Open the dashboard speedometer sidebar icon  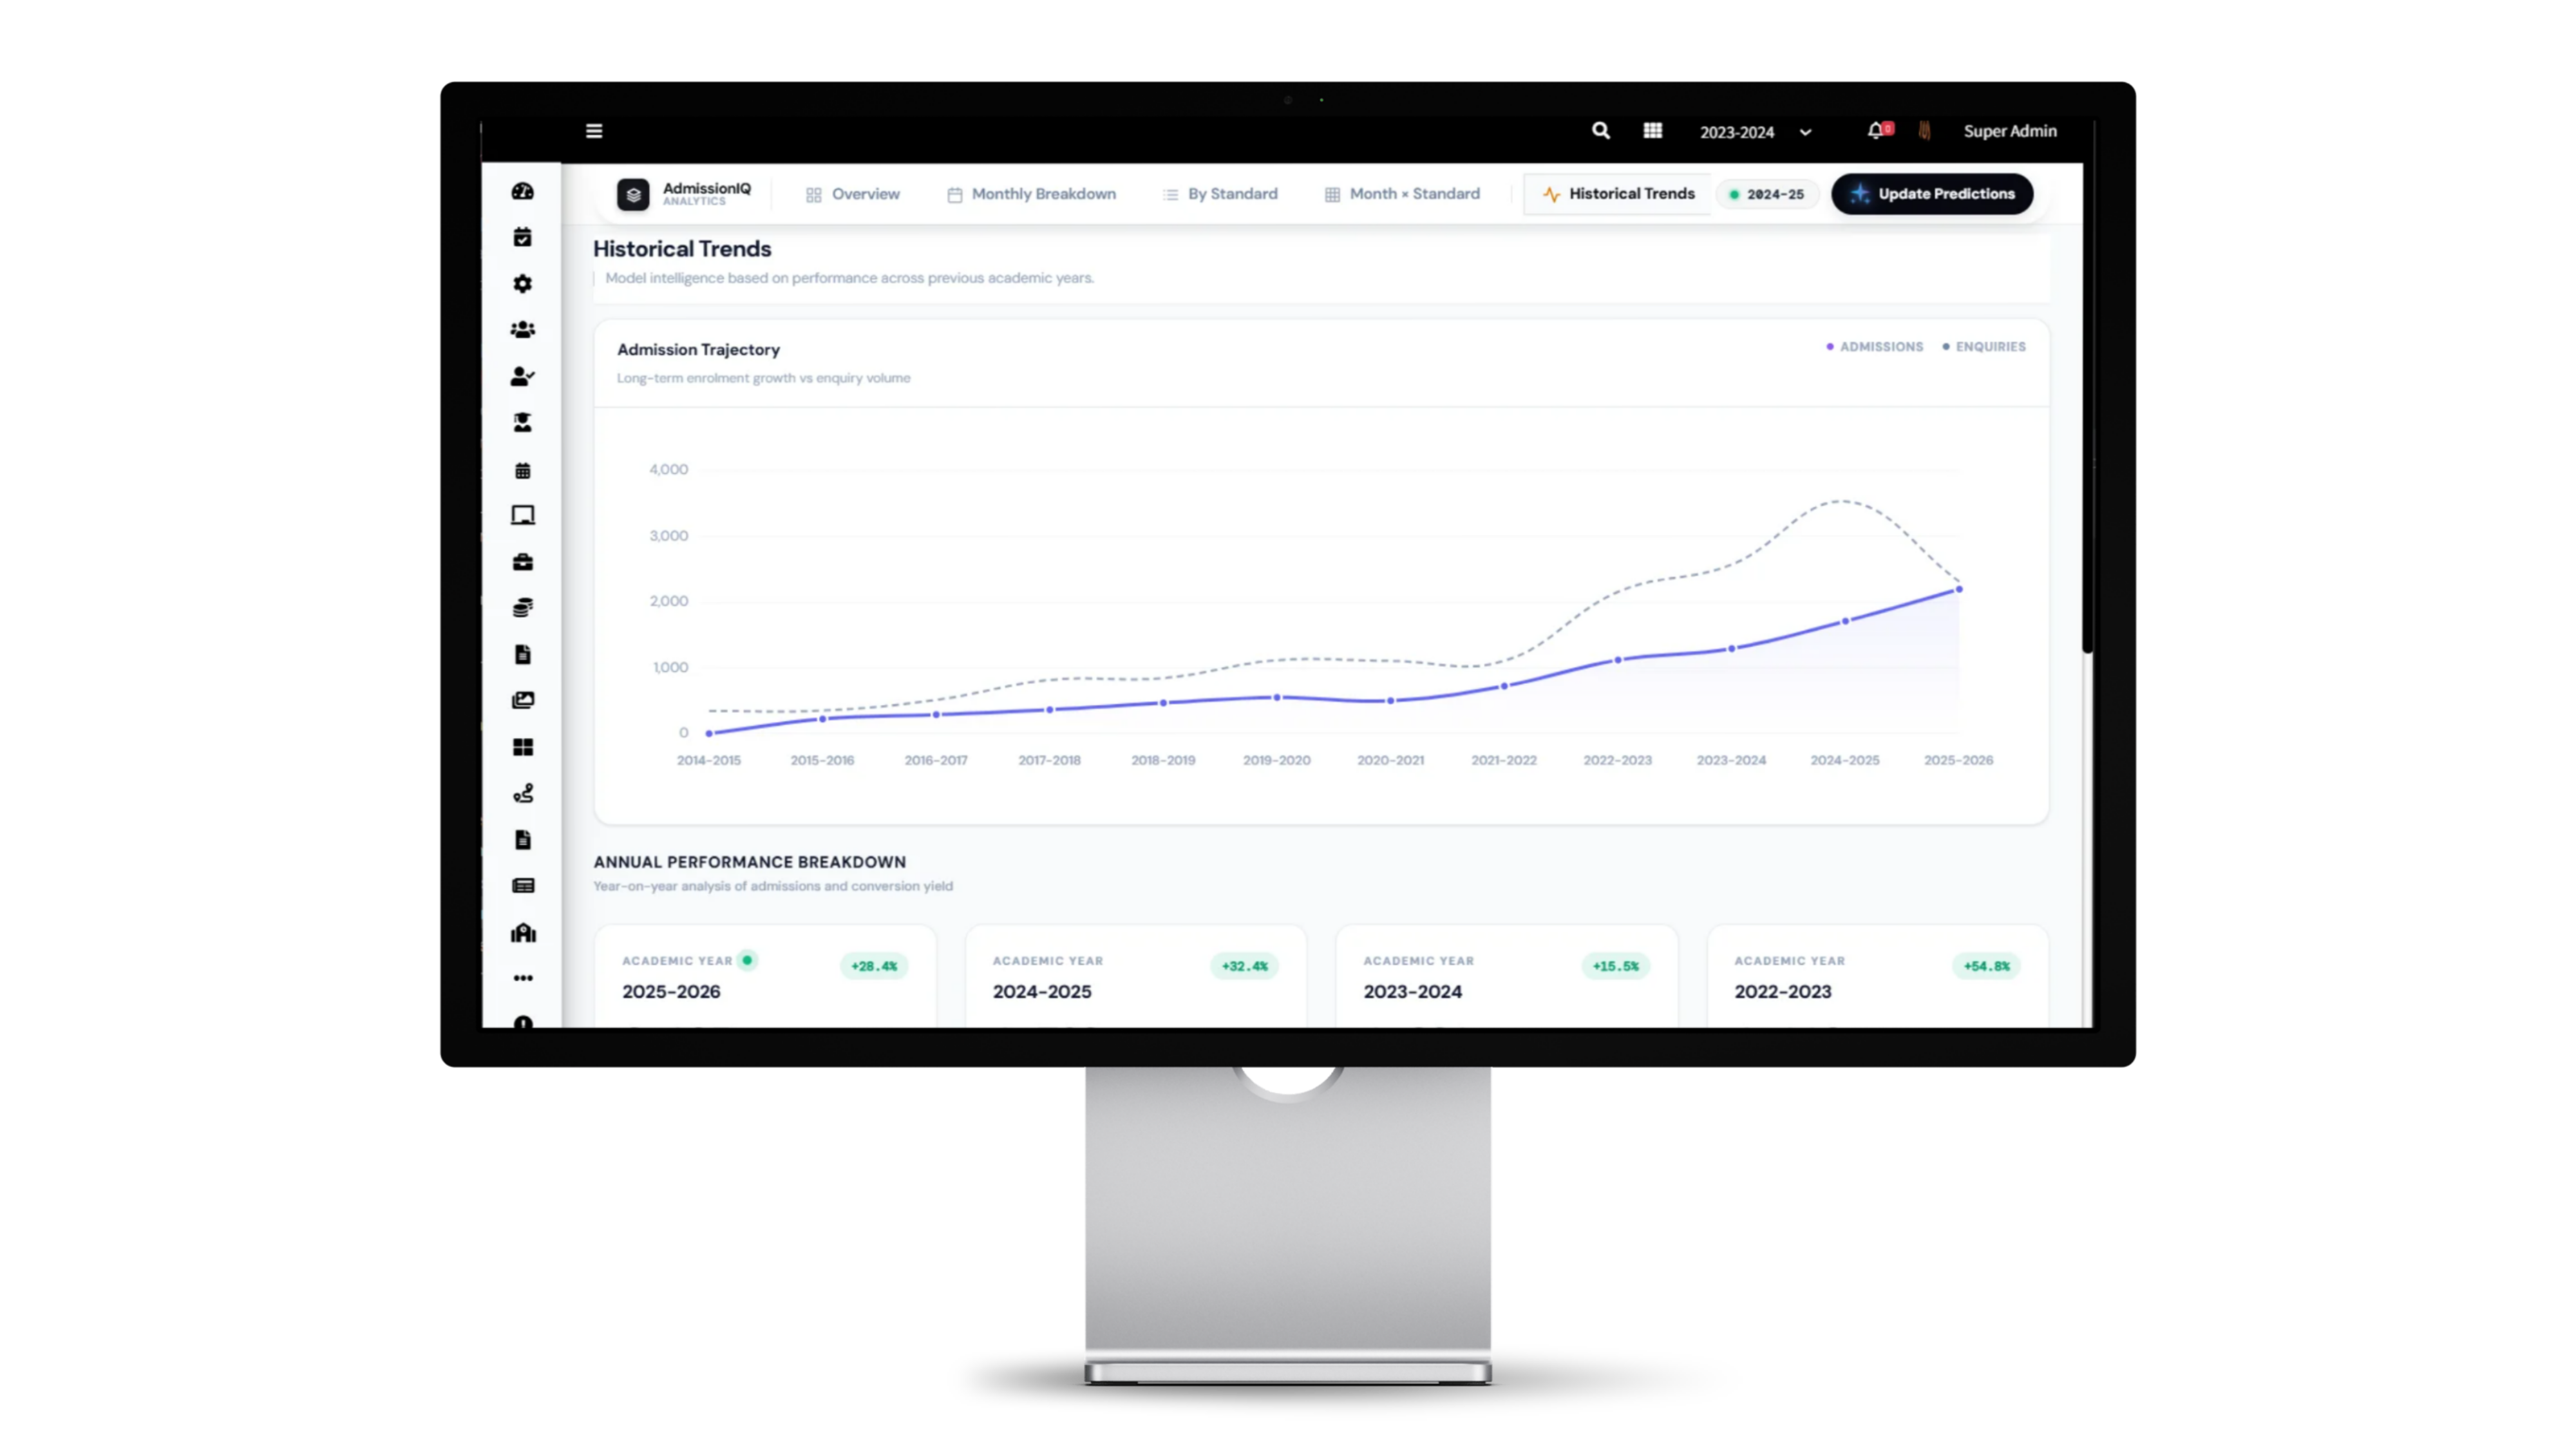point(523,191)
